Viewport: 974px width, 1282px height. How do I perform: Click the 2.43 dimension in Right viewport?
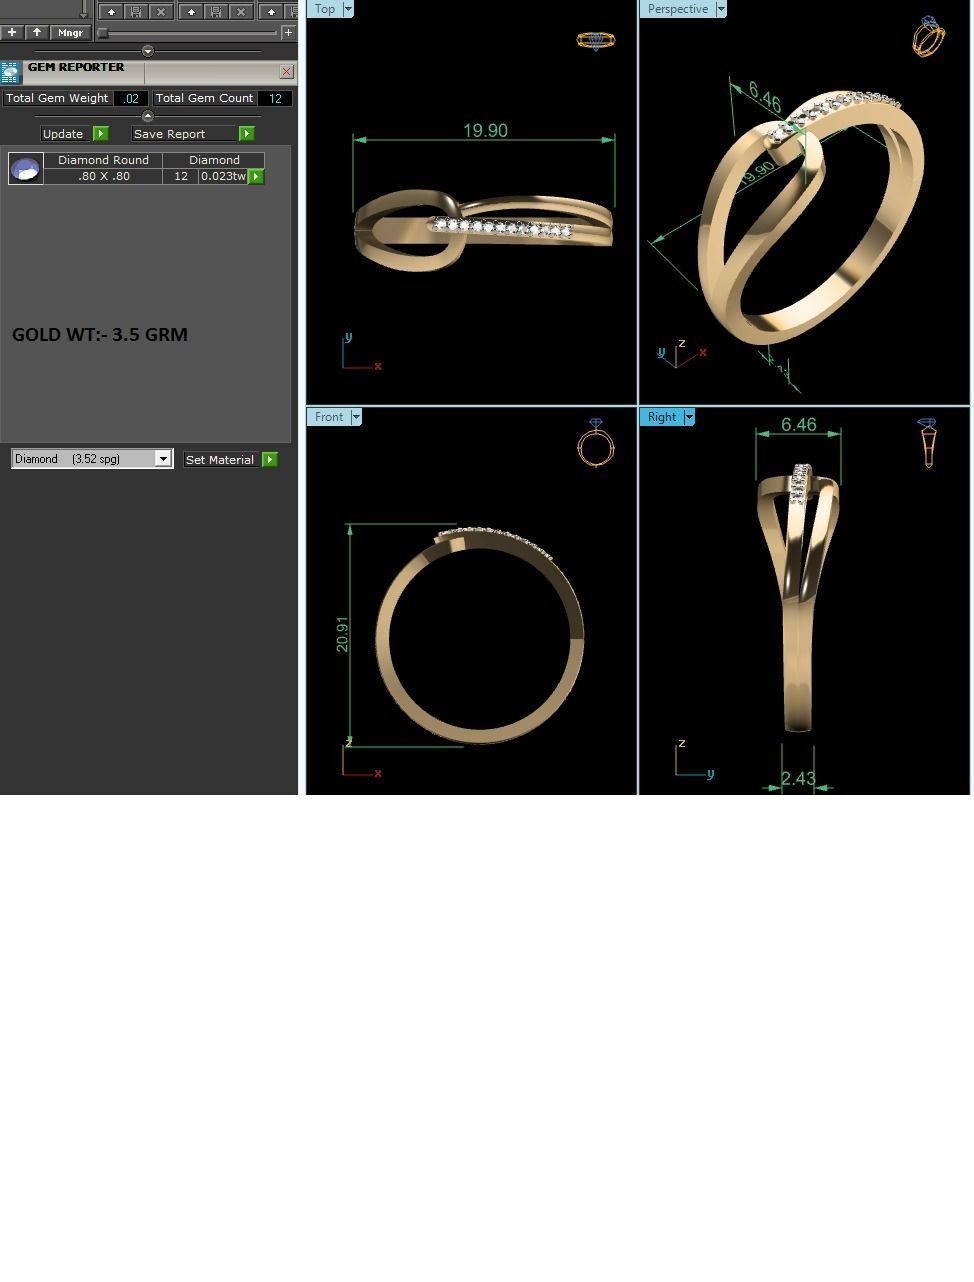pyautogui.click(x=798, y=778)
